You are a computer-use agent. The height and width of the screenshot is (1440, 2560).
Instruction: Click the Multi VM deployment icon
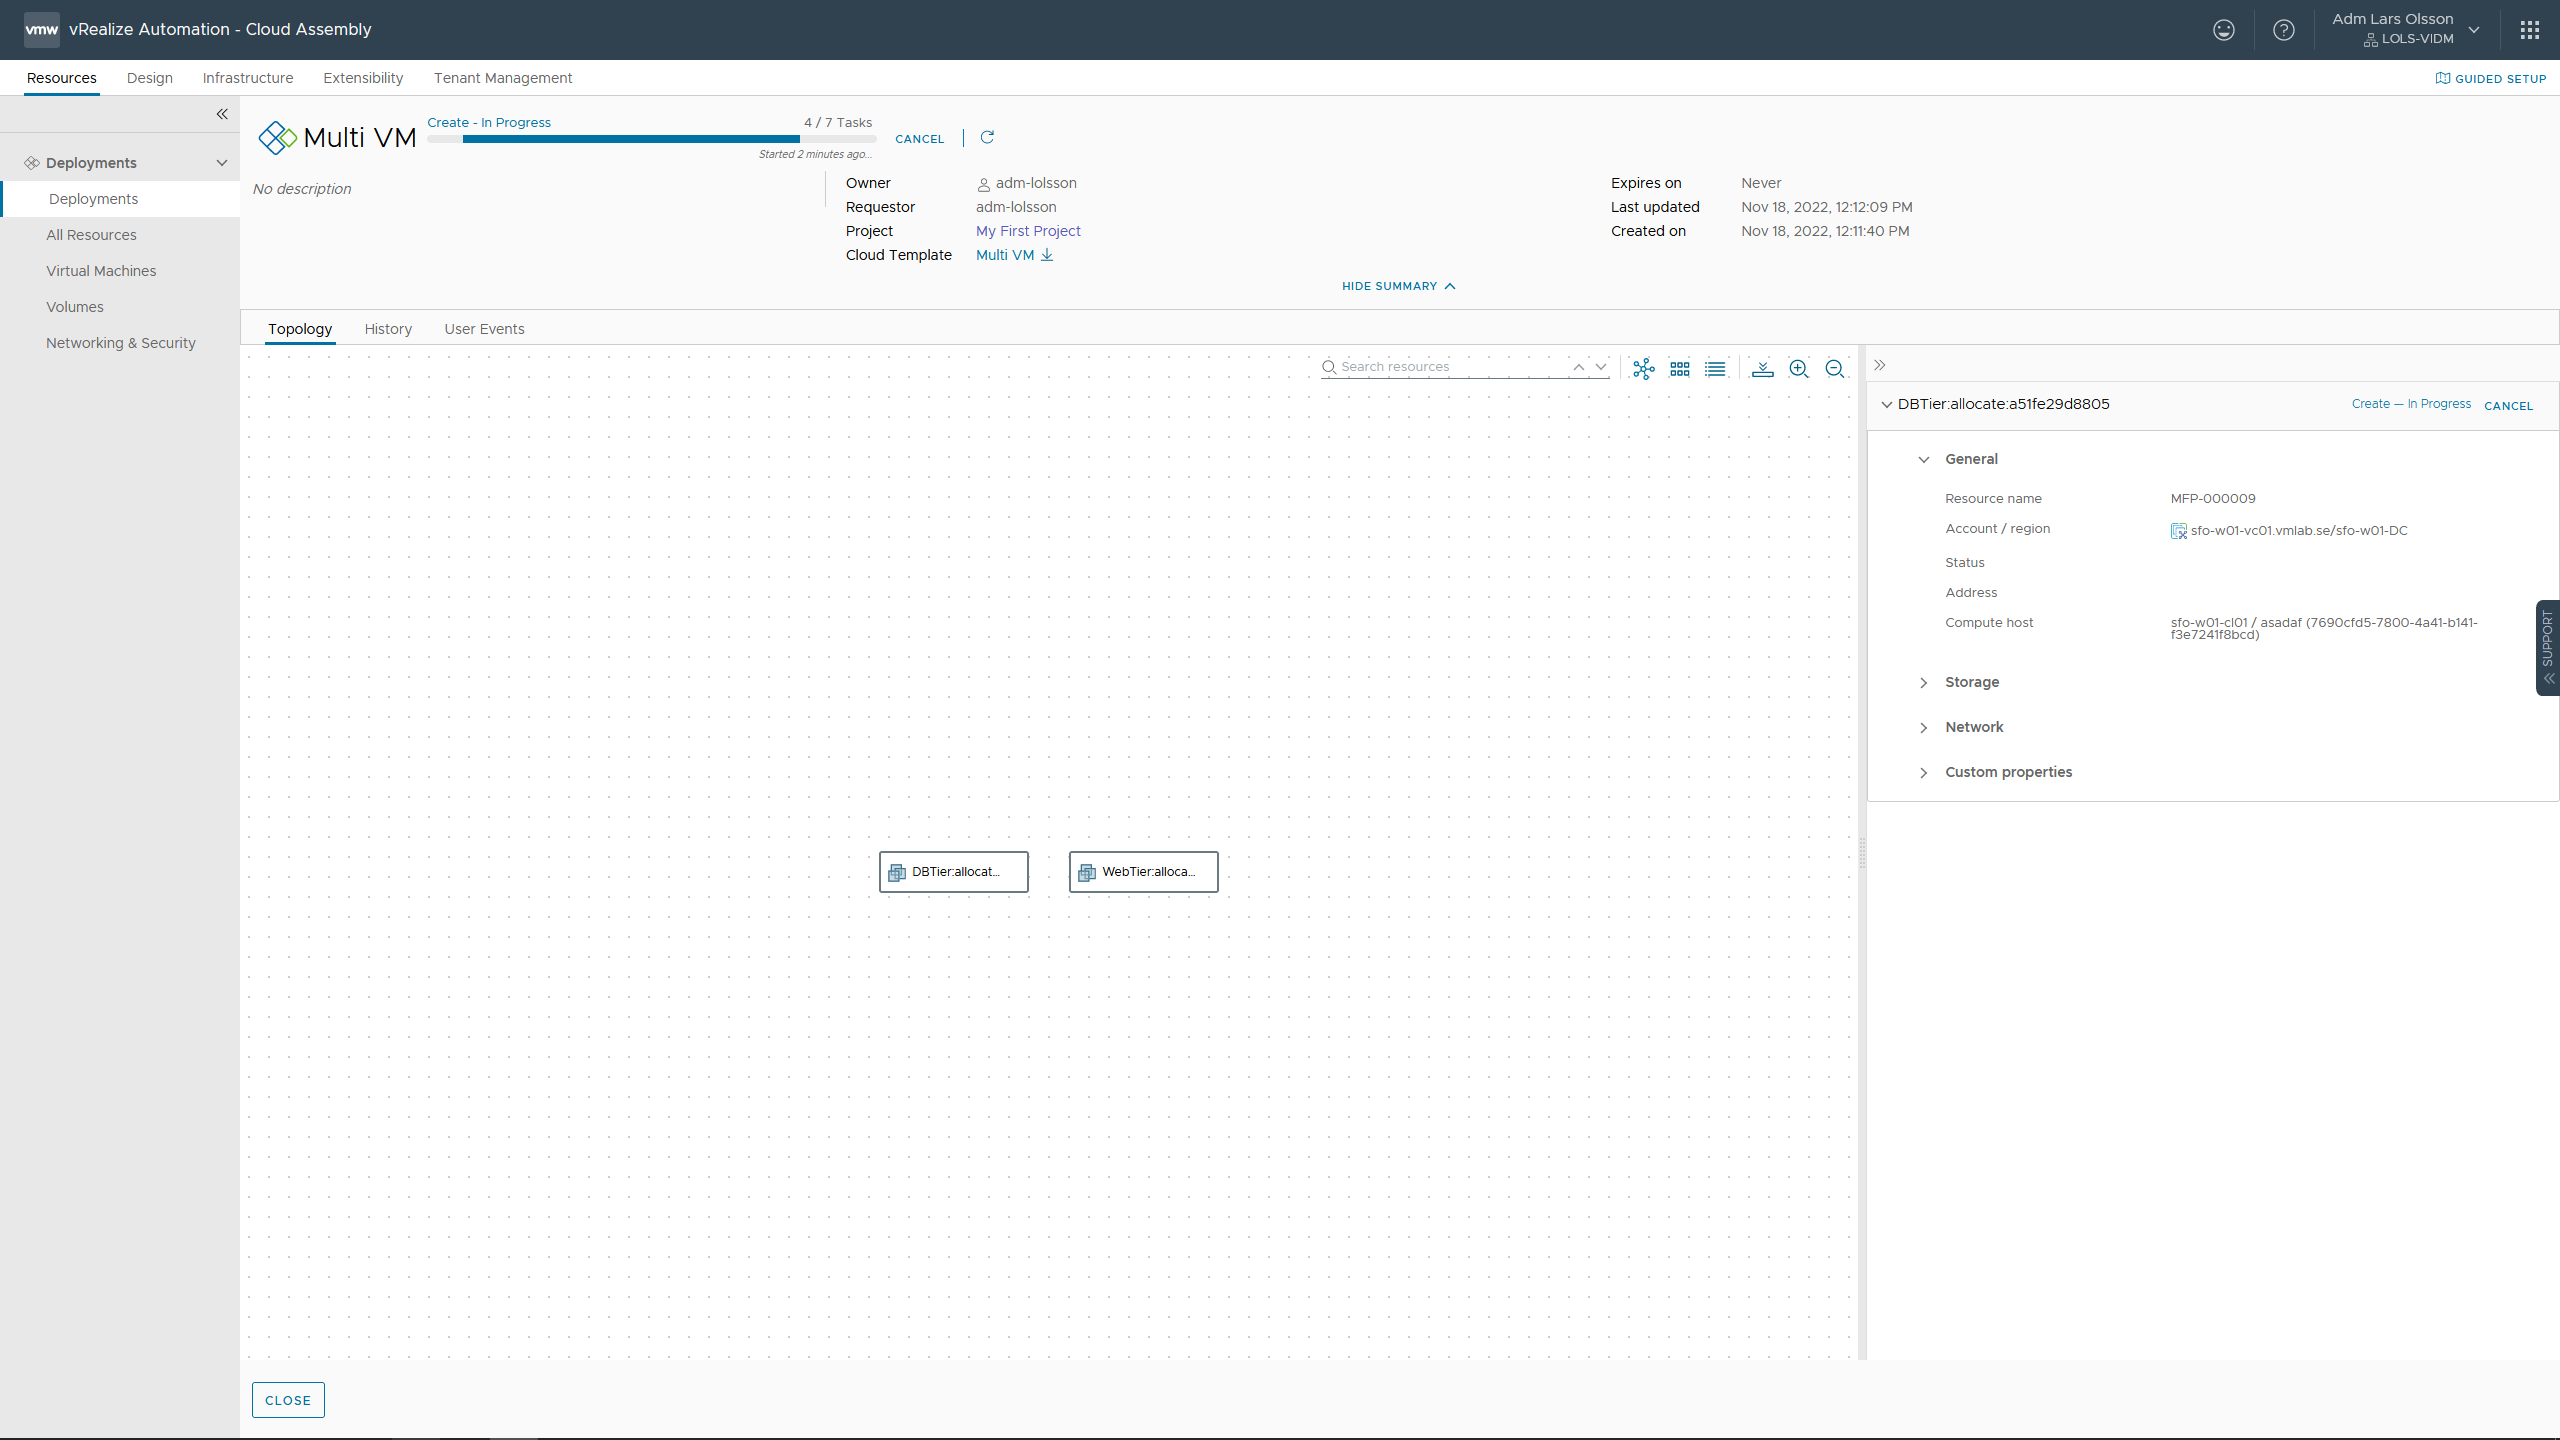[x=277, y=138]
